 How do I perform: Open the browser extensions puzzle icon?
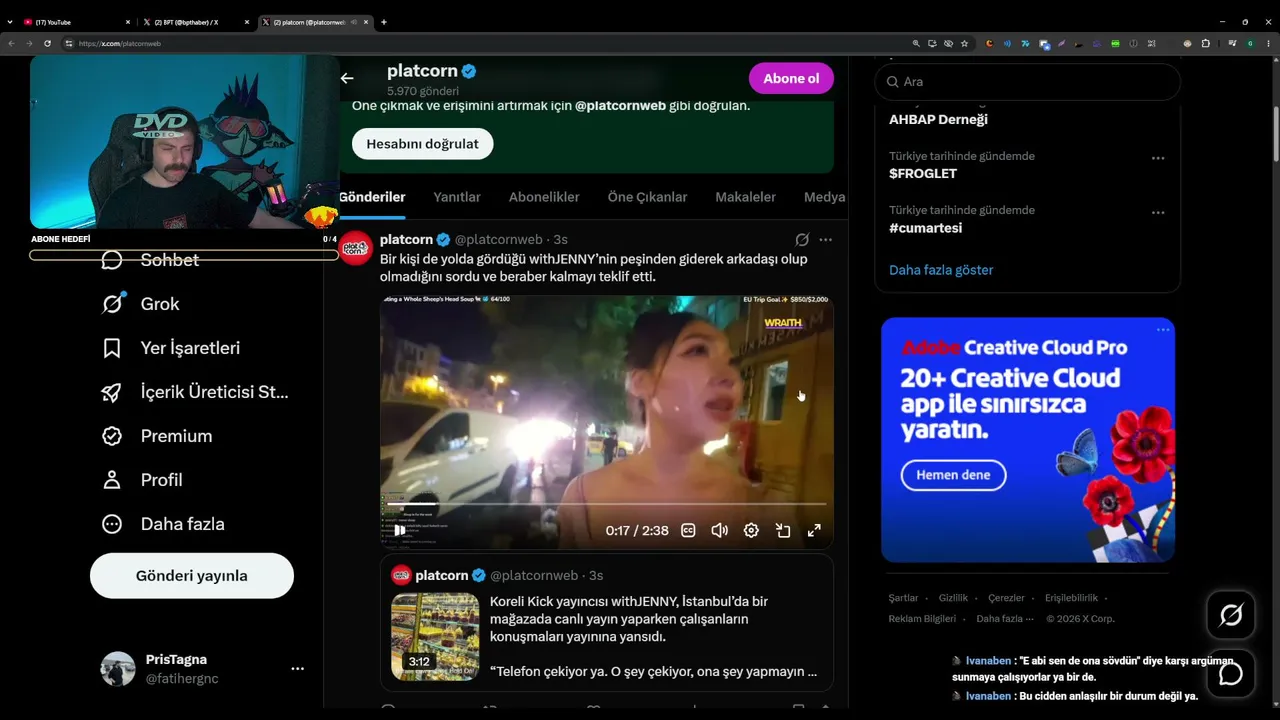[1205, 44]
